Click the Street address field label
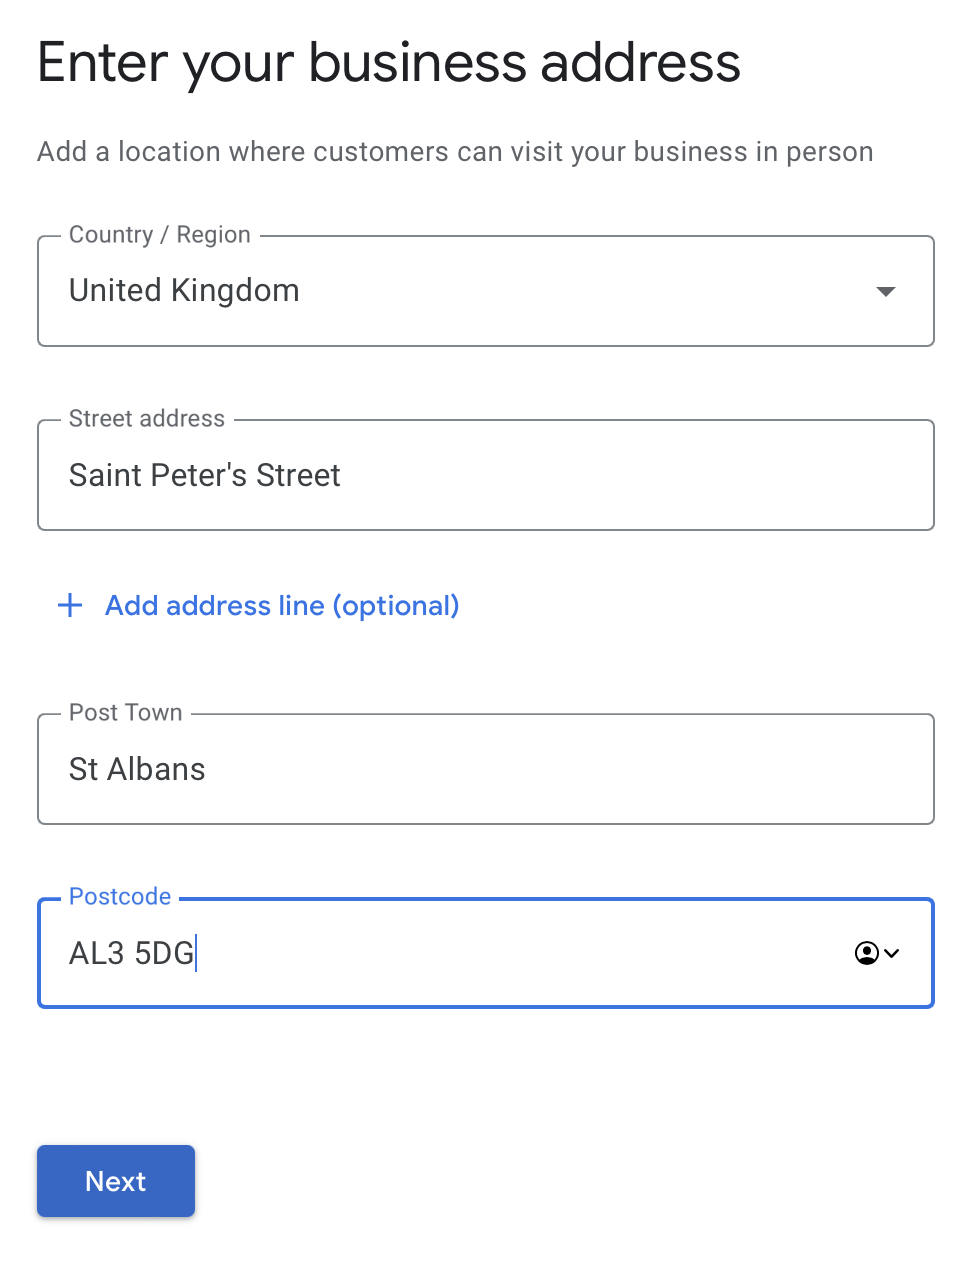This screenshot has height=1262, width=974. tap(147, 418)
